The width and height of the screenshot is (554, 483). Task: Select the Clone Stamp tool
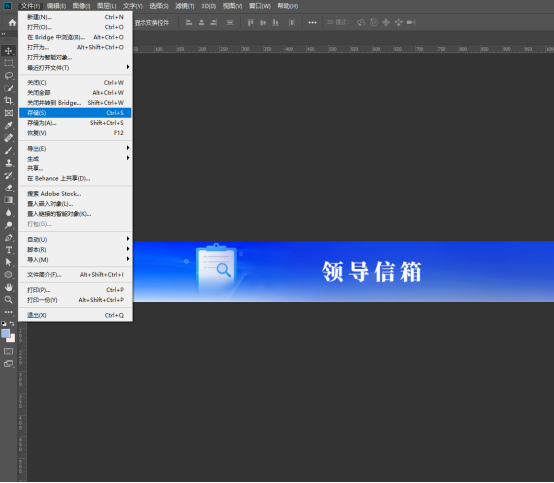(8, 163)
